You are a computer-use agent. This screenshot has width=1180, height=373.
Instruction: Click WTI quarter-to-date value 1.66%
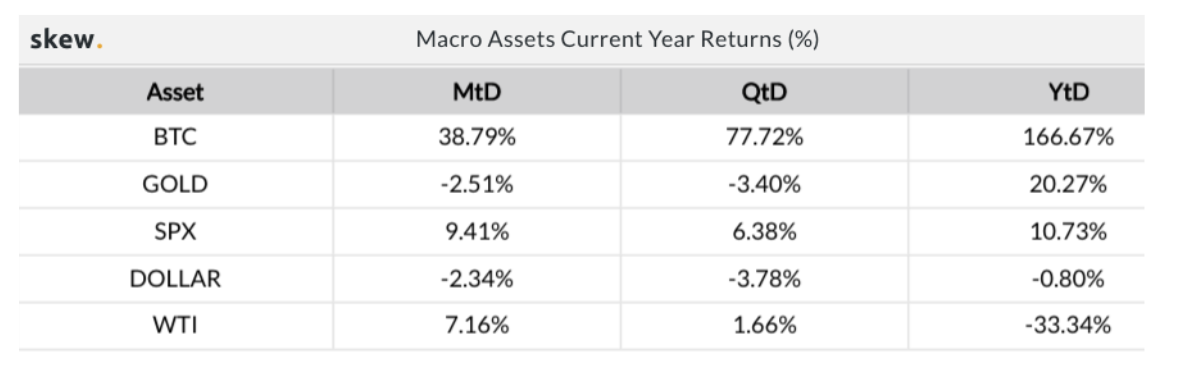[765, 326]
